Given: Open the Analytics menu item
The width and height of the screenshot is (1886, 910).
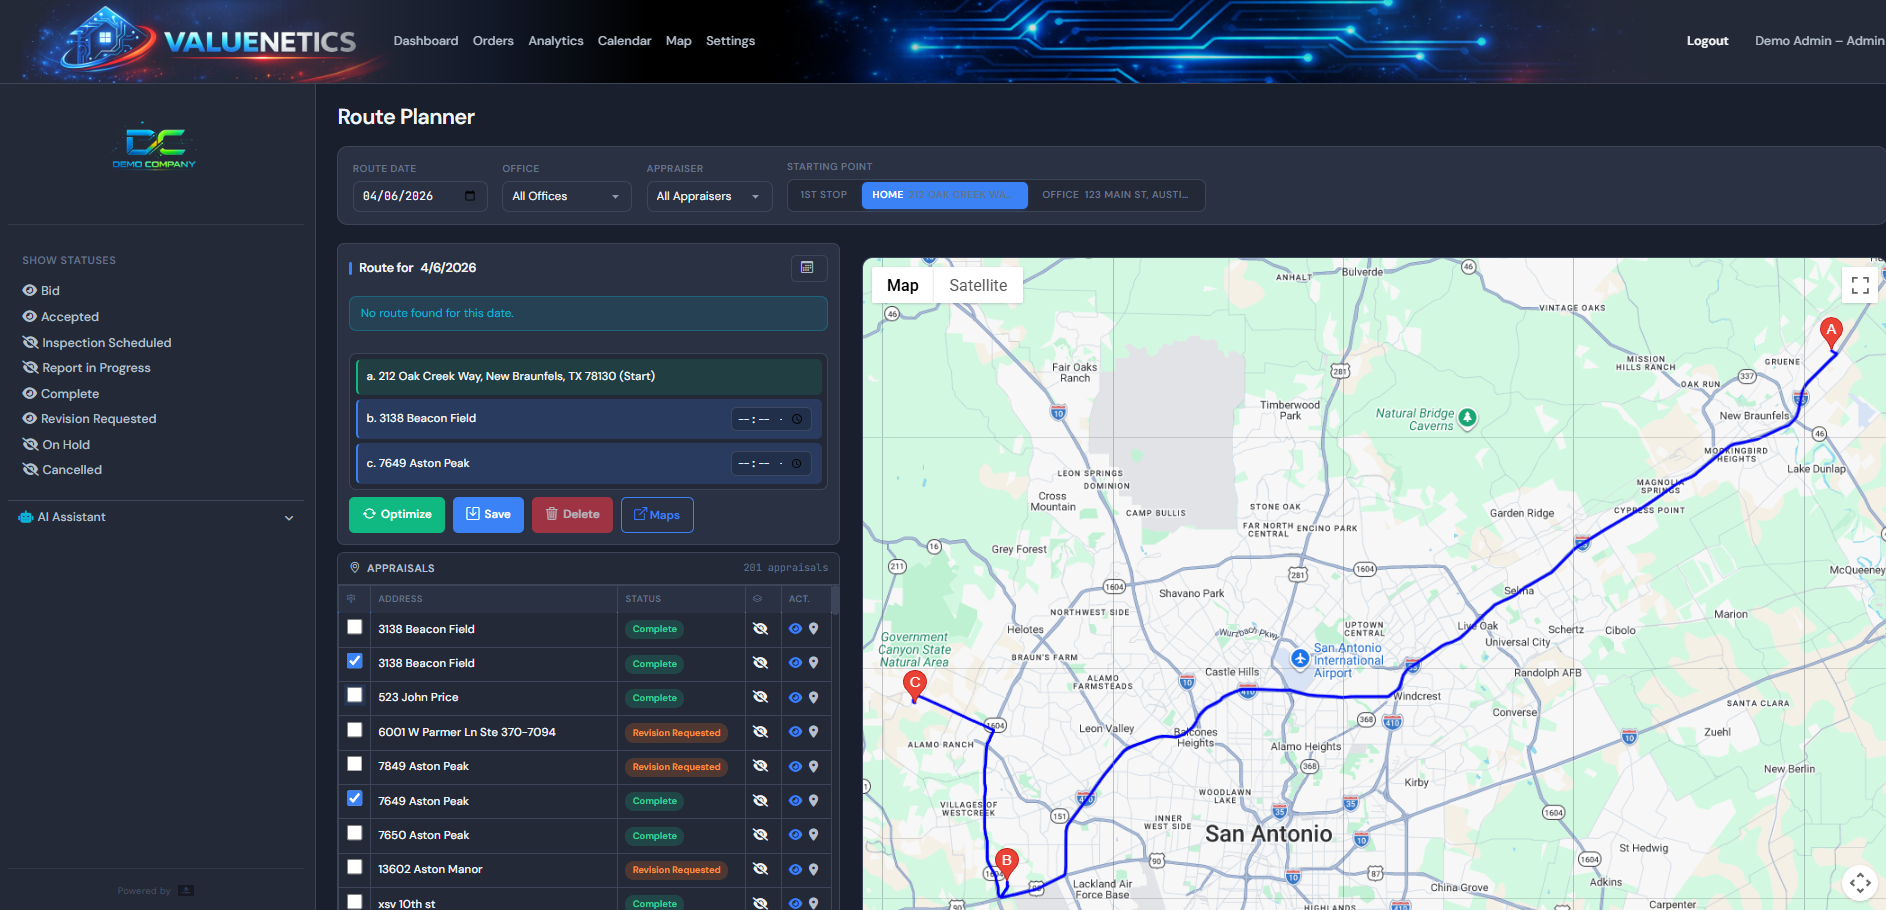Looking at the screenshot, I should click(556, 41).
